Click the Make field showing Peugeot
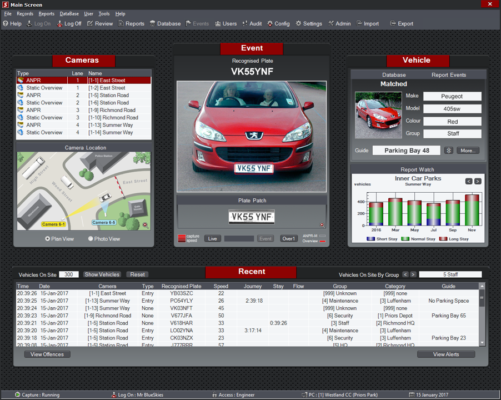 tap(452, 96)
